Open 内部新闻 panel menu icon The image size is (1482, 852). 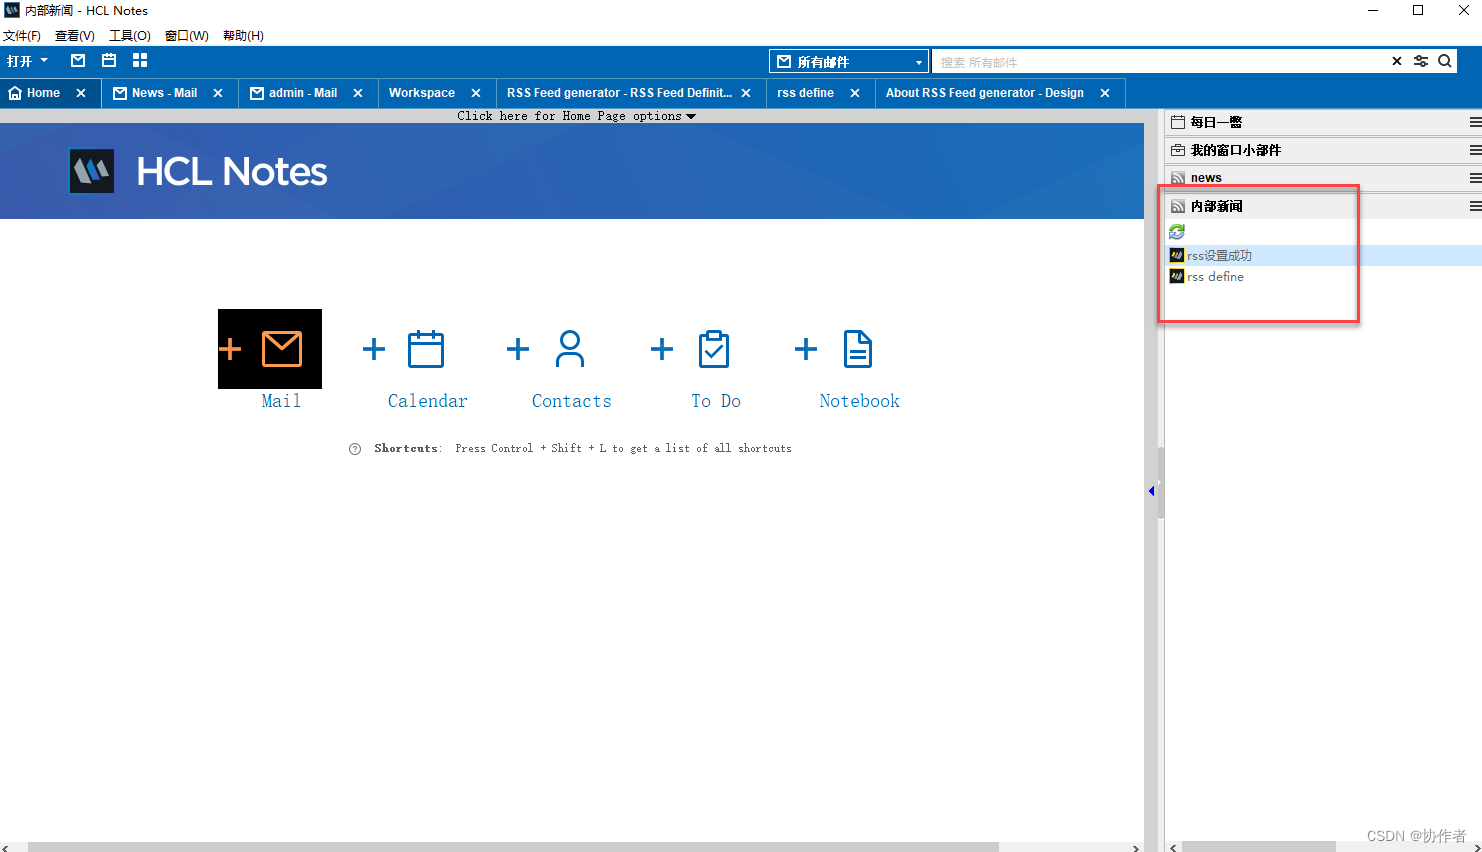(1475, 206)
